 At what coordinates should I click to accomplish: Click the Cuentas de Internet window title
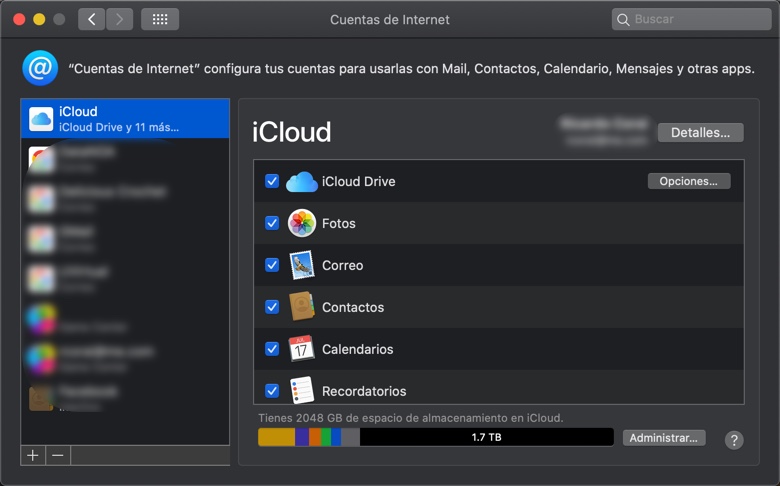click(x=390, y=19)
